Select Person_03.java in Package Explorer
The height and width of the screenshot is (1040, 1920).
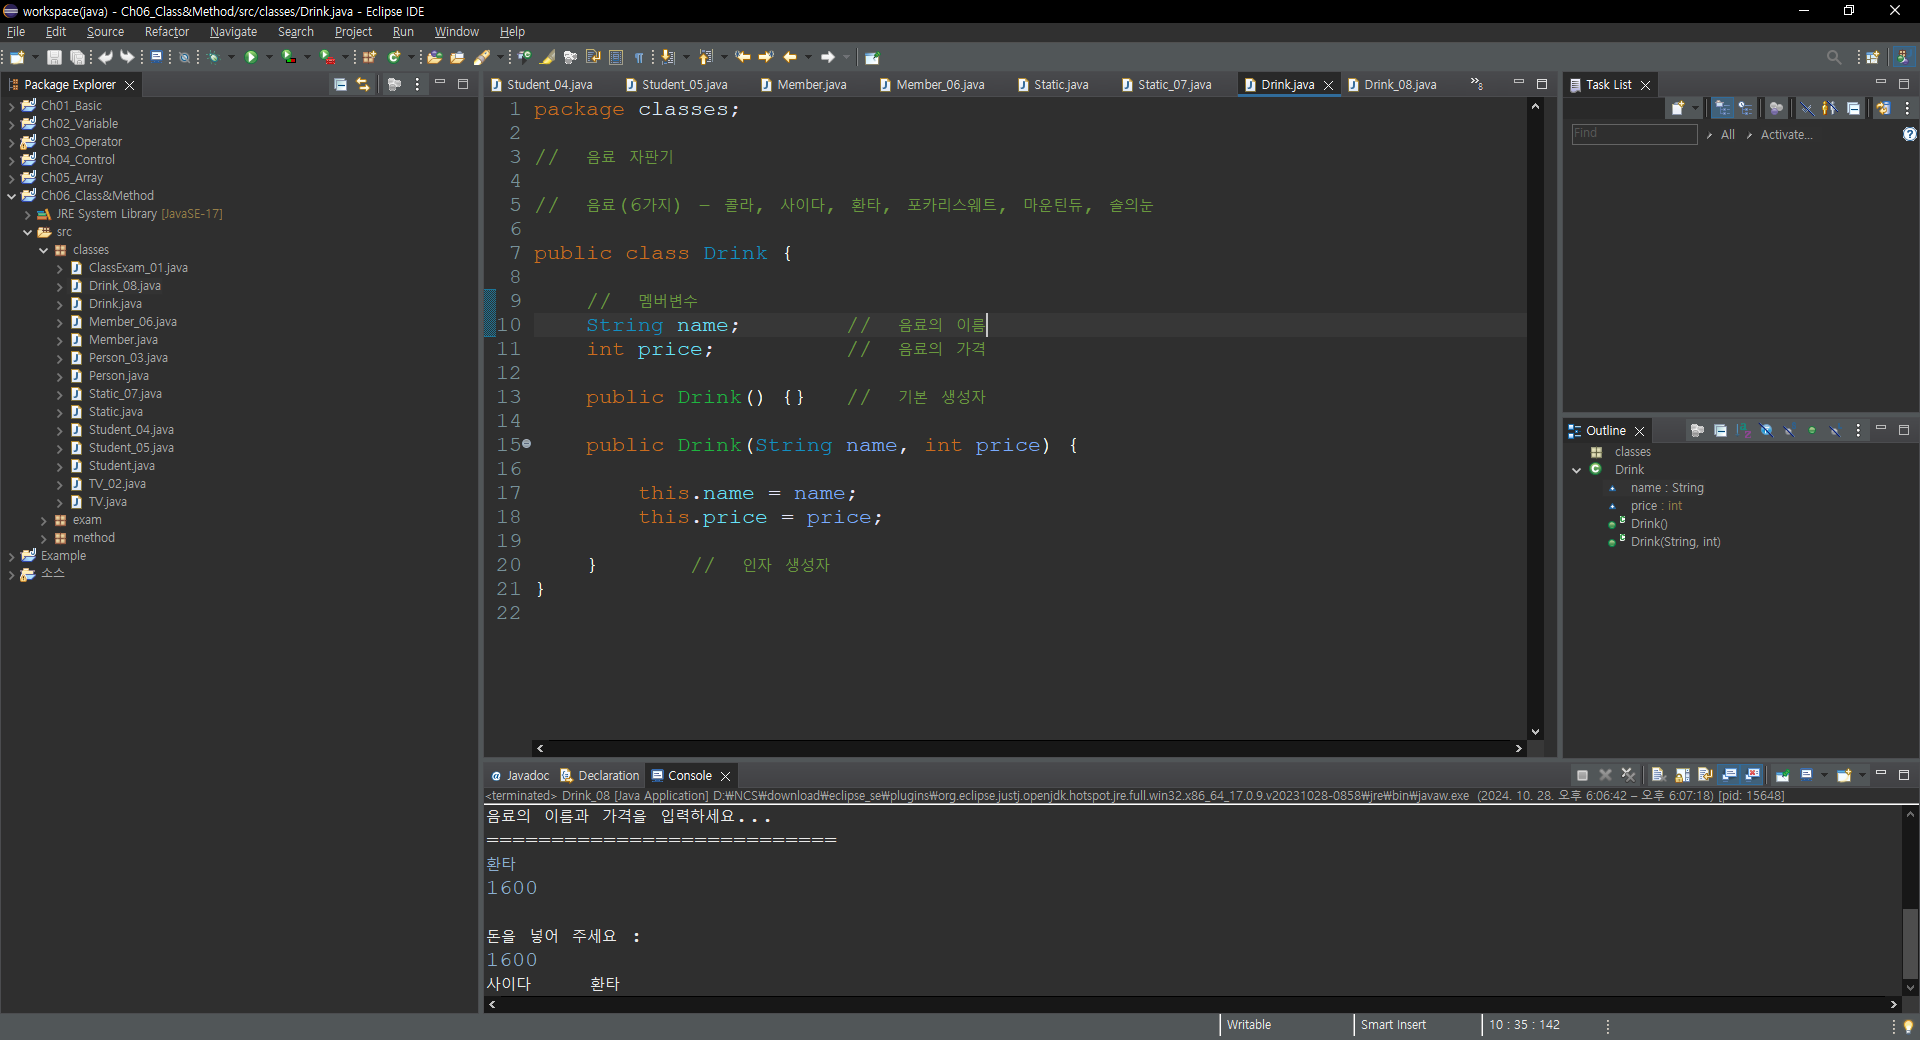click(x=128, y=358)
